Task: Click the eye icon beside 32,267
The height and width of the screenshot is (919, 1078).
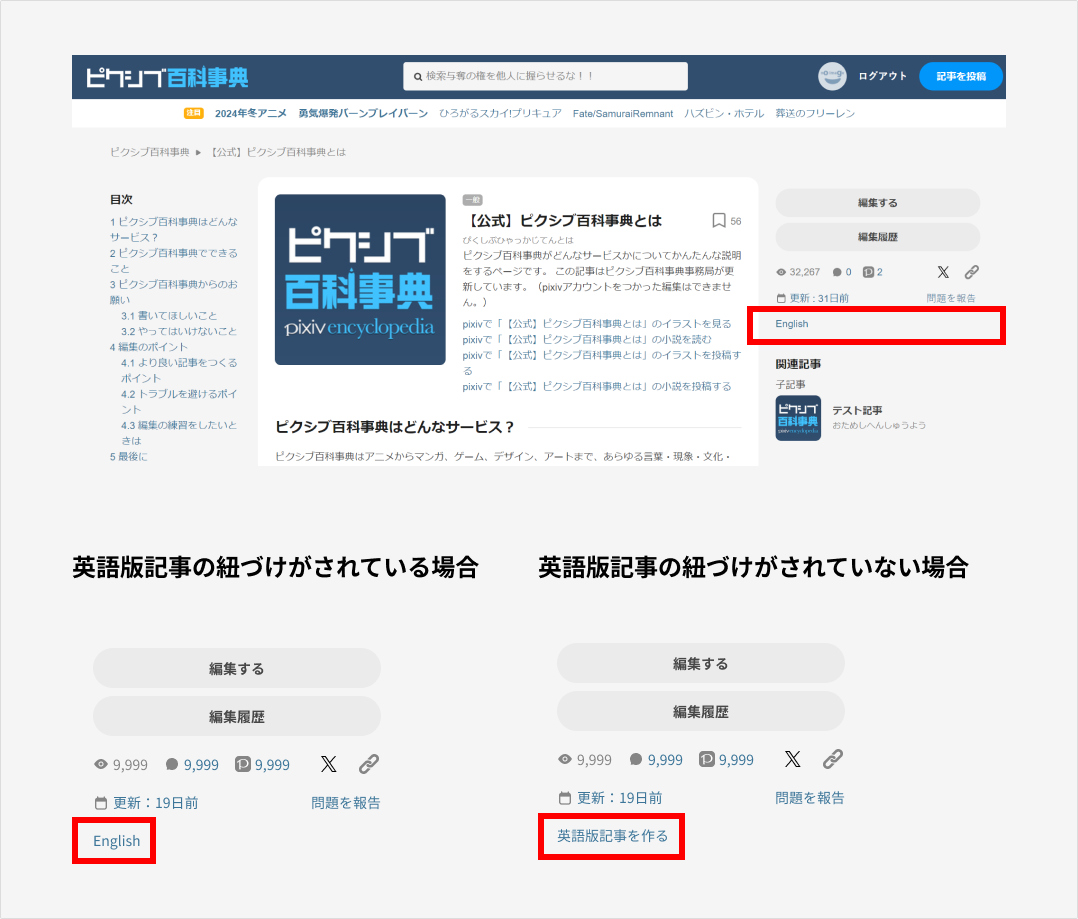Action: click(x=781, y=272)
